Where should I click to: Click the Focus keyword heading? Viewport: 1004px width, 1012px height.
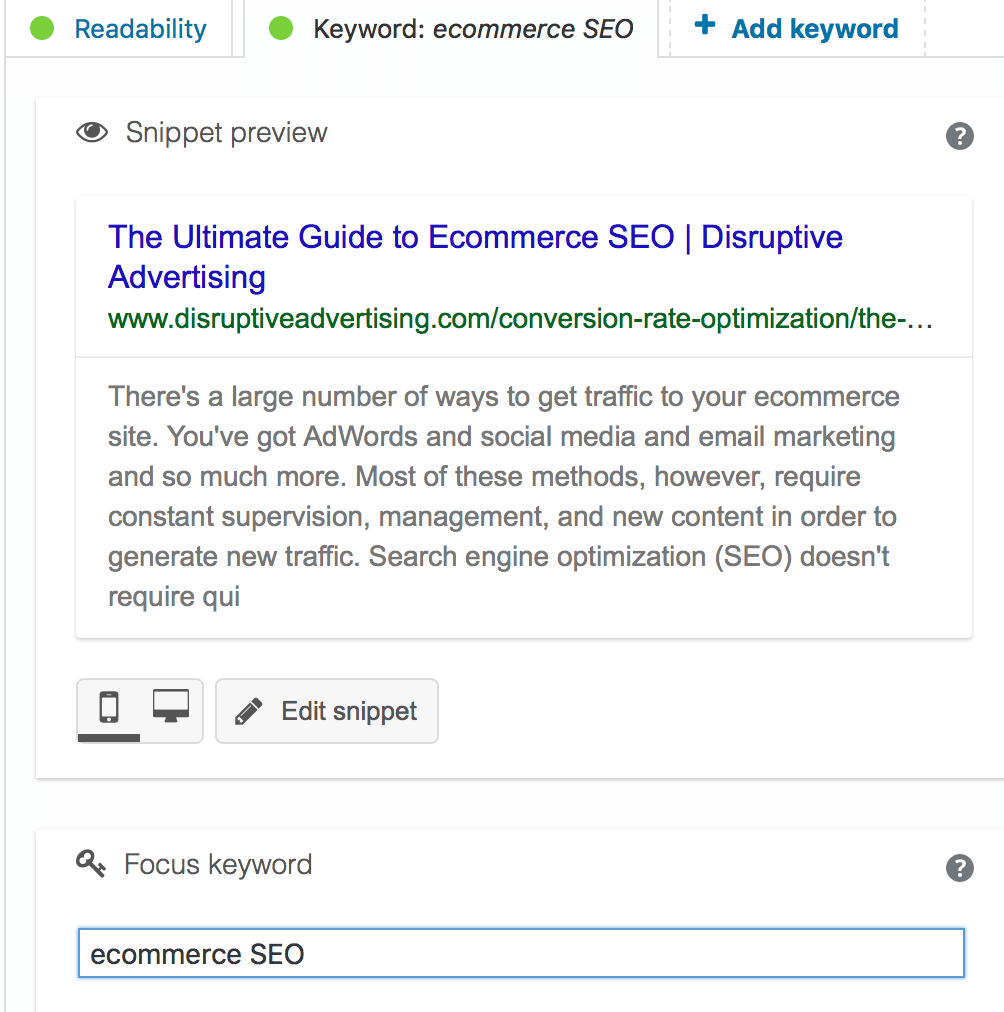tap(218, 865)
